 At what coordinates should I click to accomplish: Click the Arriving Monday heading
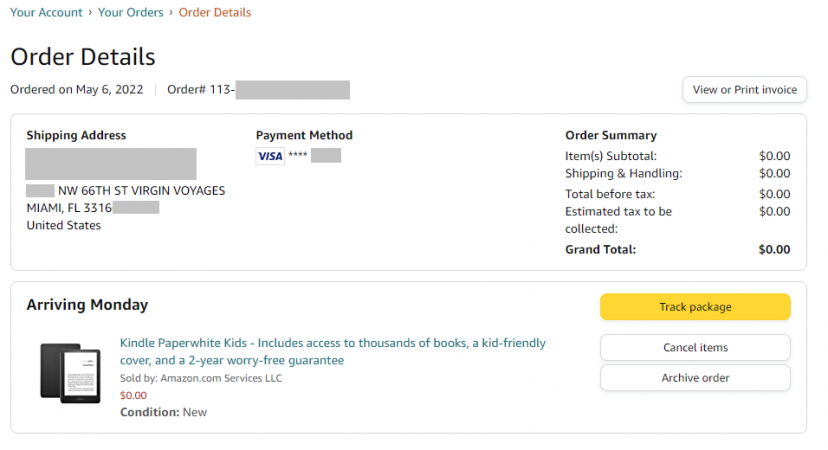point(87,305)
